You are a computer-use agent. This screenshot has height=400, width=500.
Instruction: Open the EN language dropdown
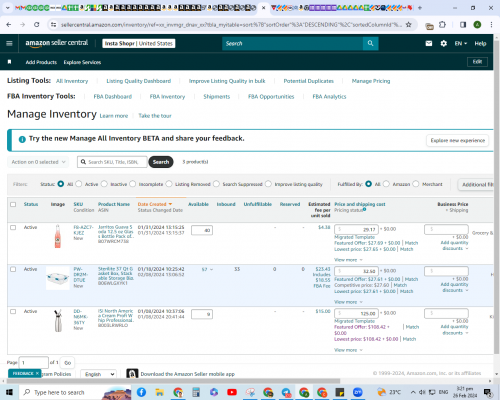(x=461, y=43)
